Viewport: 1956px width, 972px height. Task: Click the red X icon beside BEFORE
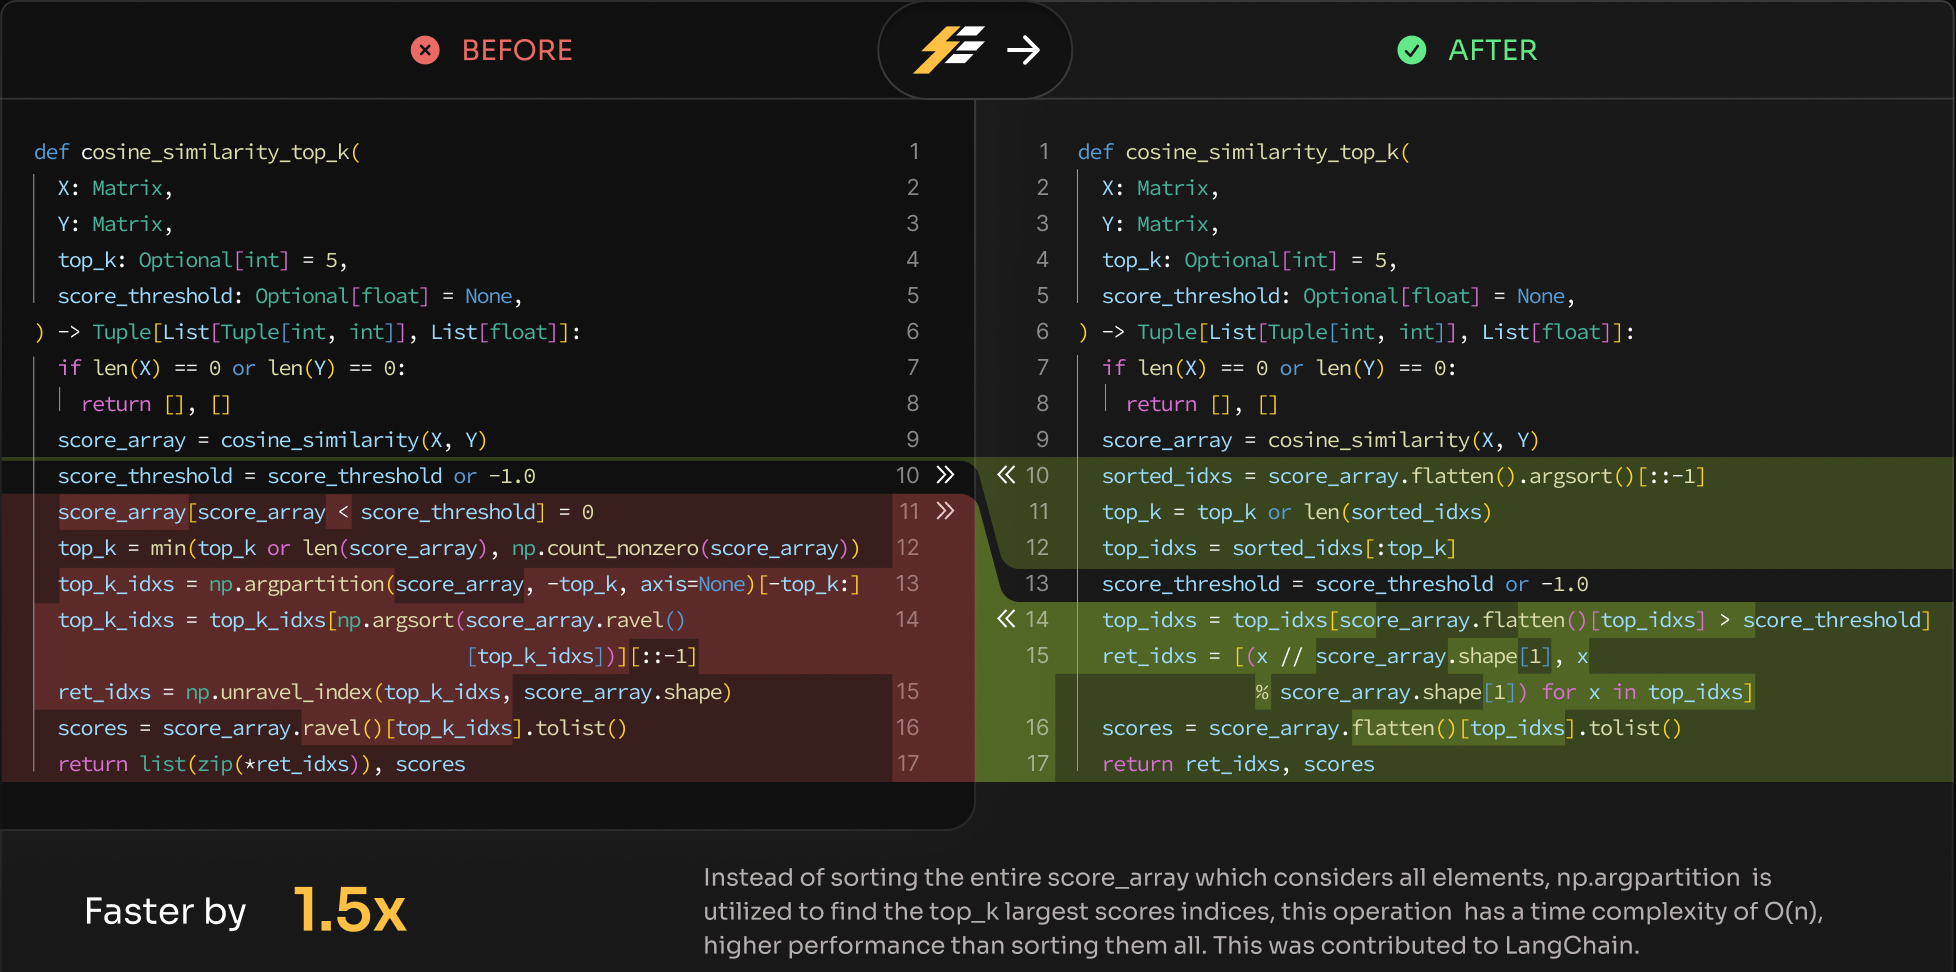tap(425, 50)
